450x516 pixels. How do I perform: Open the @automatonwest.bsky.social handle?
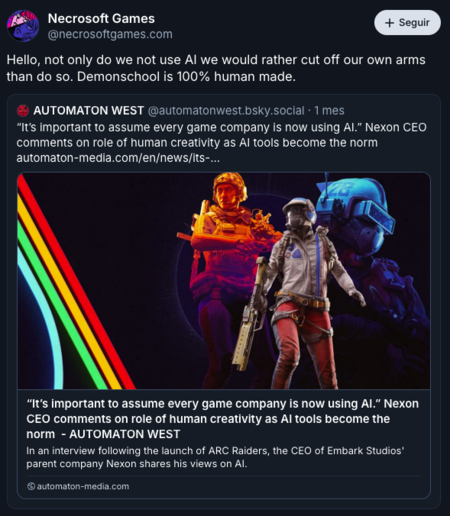pos(226,111)
